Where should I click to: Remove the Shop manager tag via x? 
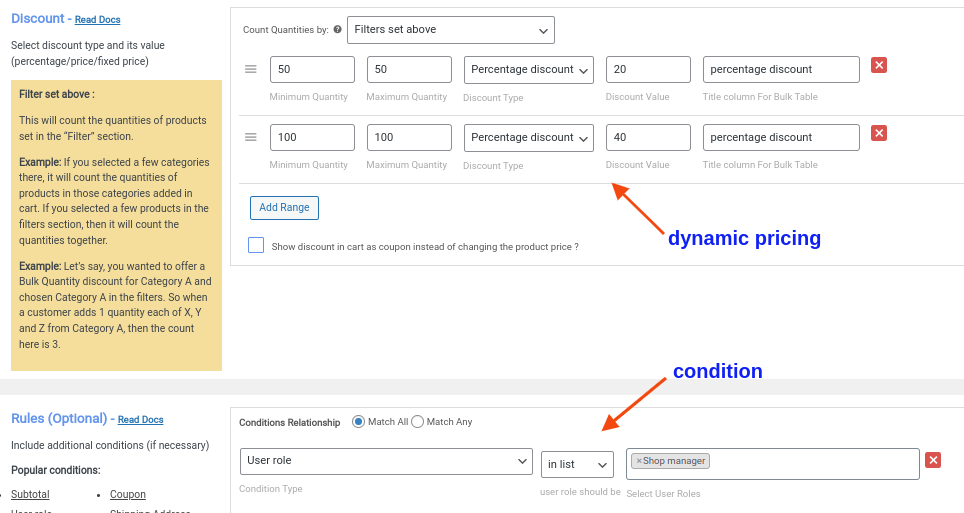[639, 461]
